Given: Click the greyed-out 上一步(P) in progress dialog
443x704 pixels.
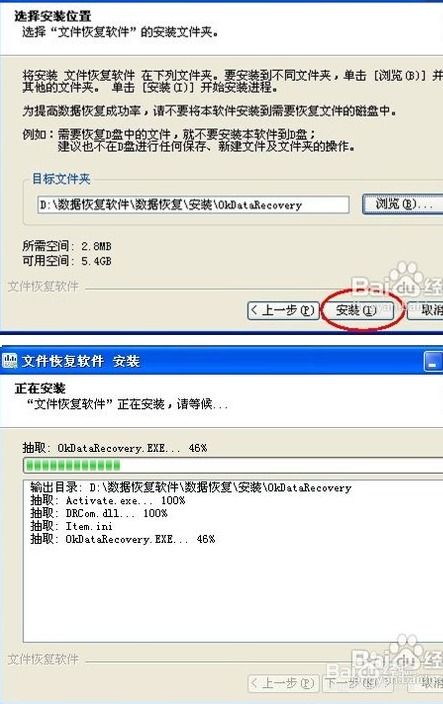Looking at the screenshot, I should [283, 683].
